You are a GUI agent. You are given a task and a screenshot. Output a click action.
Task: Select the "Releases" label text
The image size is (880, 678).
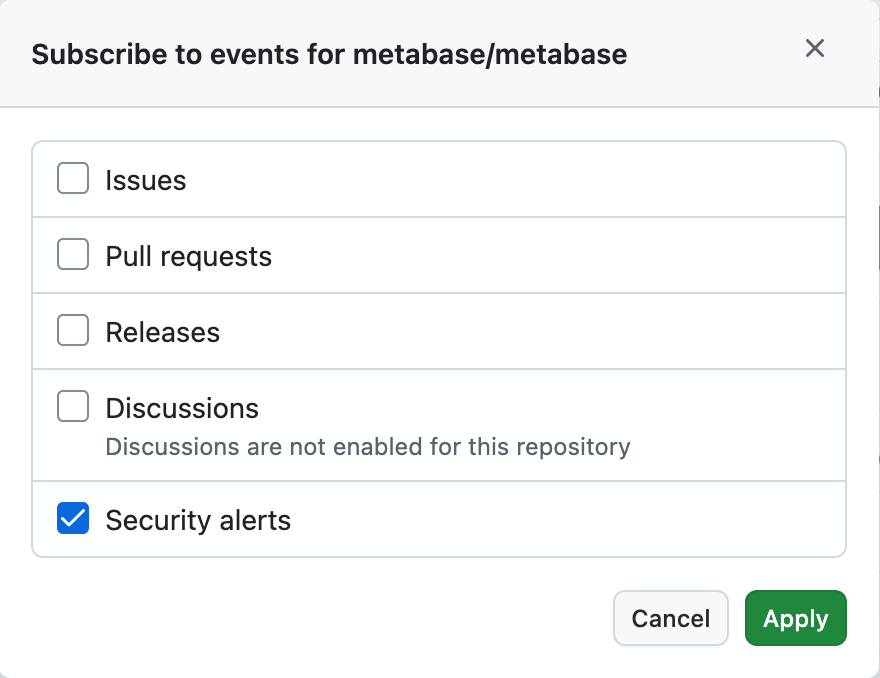(163, 332)
